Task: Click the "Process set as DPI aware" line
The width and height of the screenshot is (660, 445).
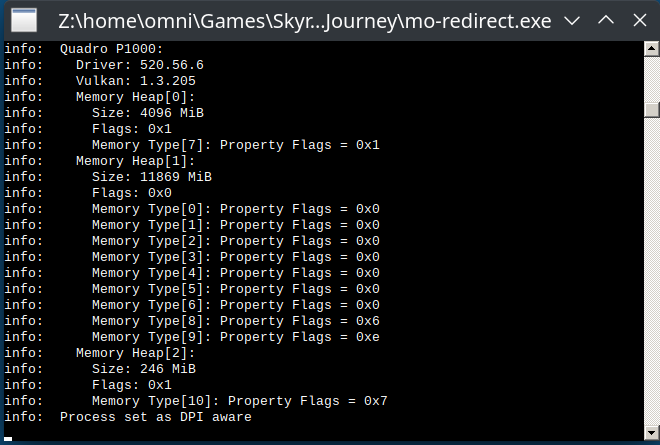Action: point(155,417)
